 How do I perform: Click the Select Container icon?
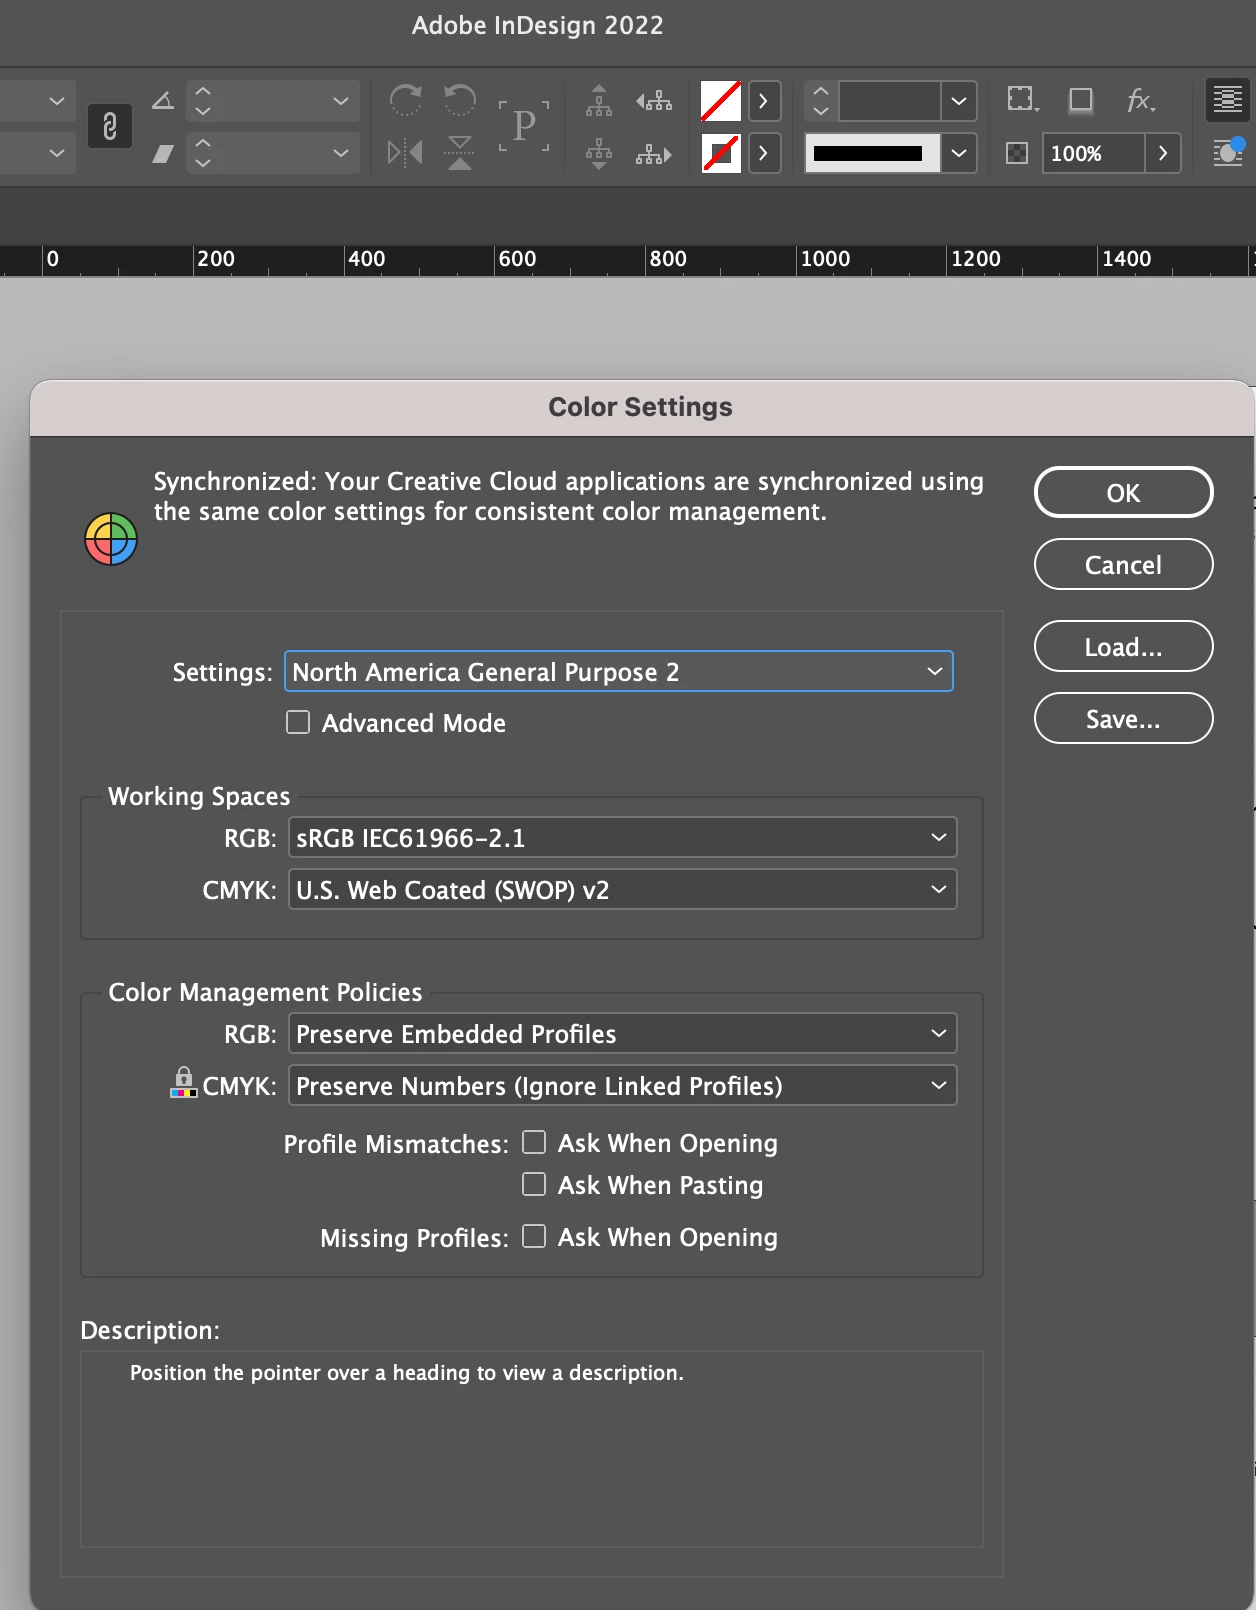599,100
